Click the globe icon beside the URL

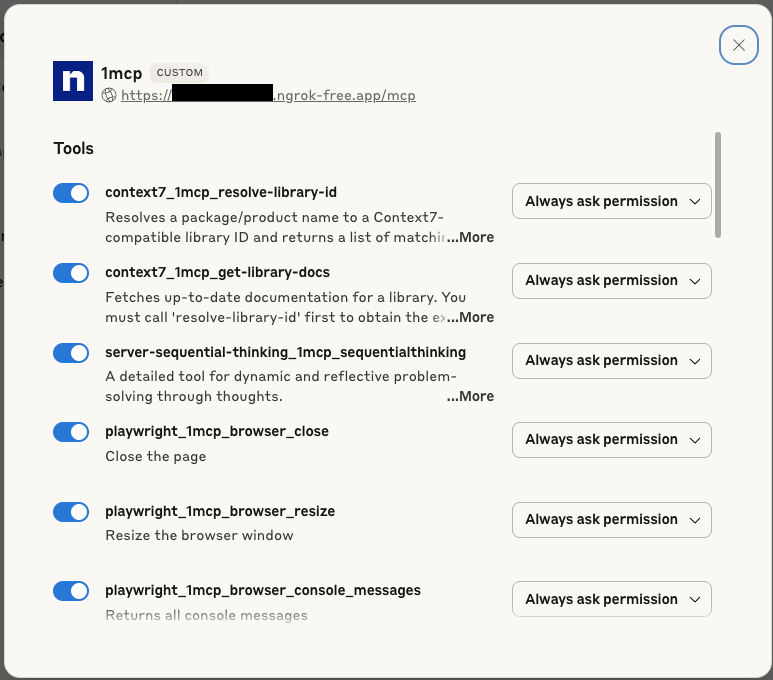point(109,95)
